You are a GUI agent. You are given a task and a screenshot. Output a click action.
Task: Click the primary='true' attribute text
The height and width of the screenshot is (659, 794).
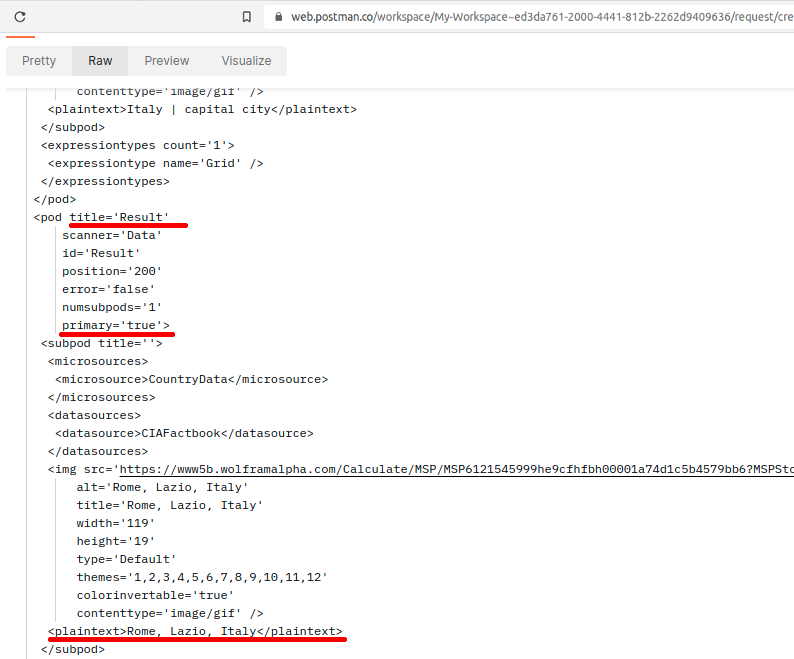[115, 325]
